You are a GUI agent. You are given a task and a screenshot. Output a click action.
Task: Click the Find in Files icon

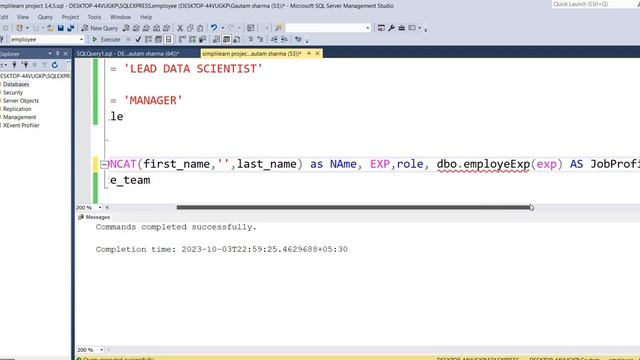[x=279, y=28]
